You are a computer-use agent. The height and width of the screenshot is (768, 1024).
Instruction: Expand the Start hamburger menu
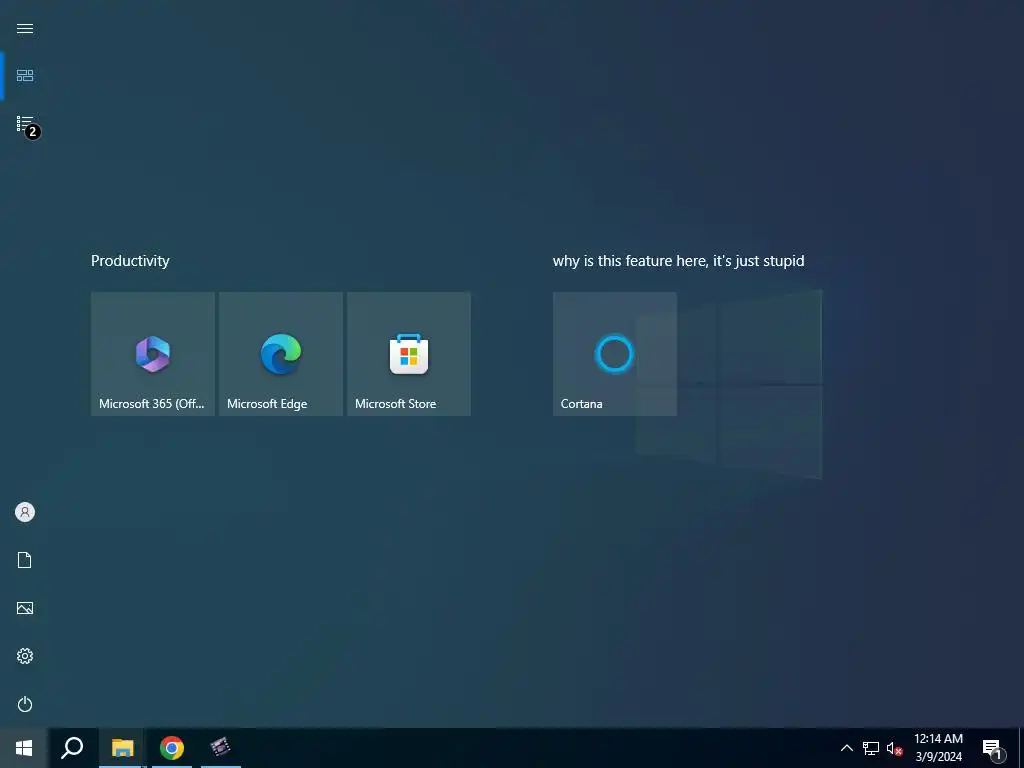(x=25, y=28)
